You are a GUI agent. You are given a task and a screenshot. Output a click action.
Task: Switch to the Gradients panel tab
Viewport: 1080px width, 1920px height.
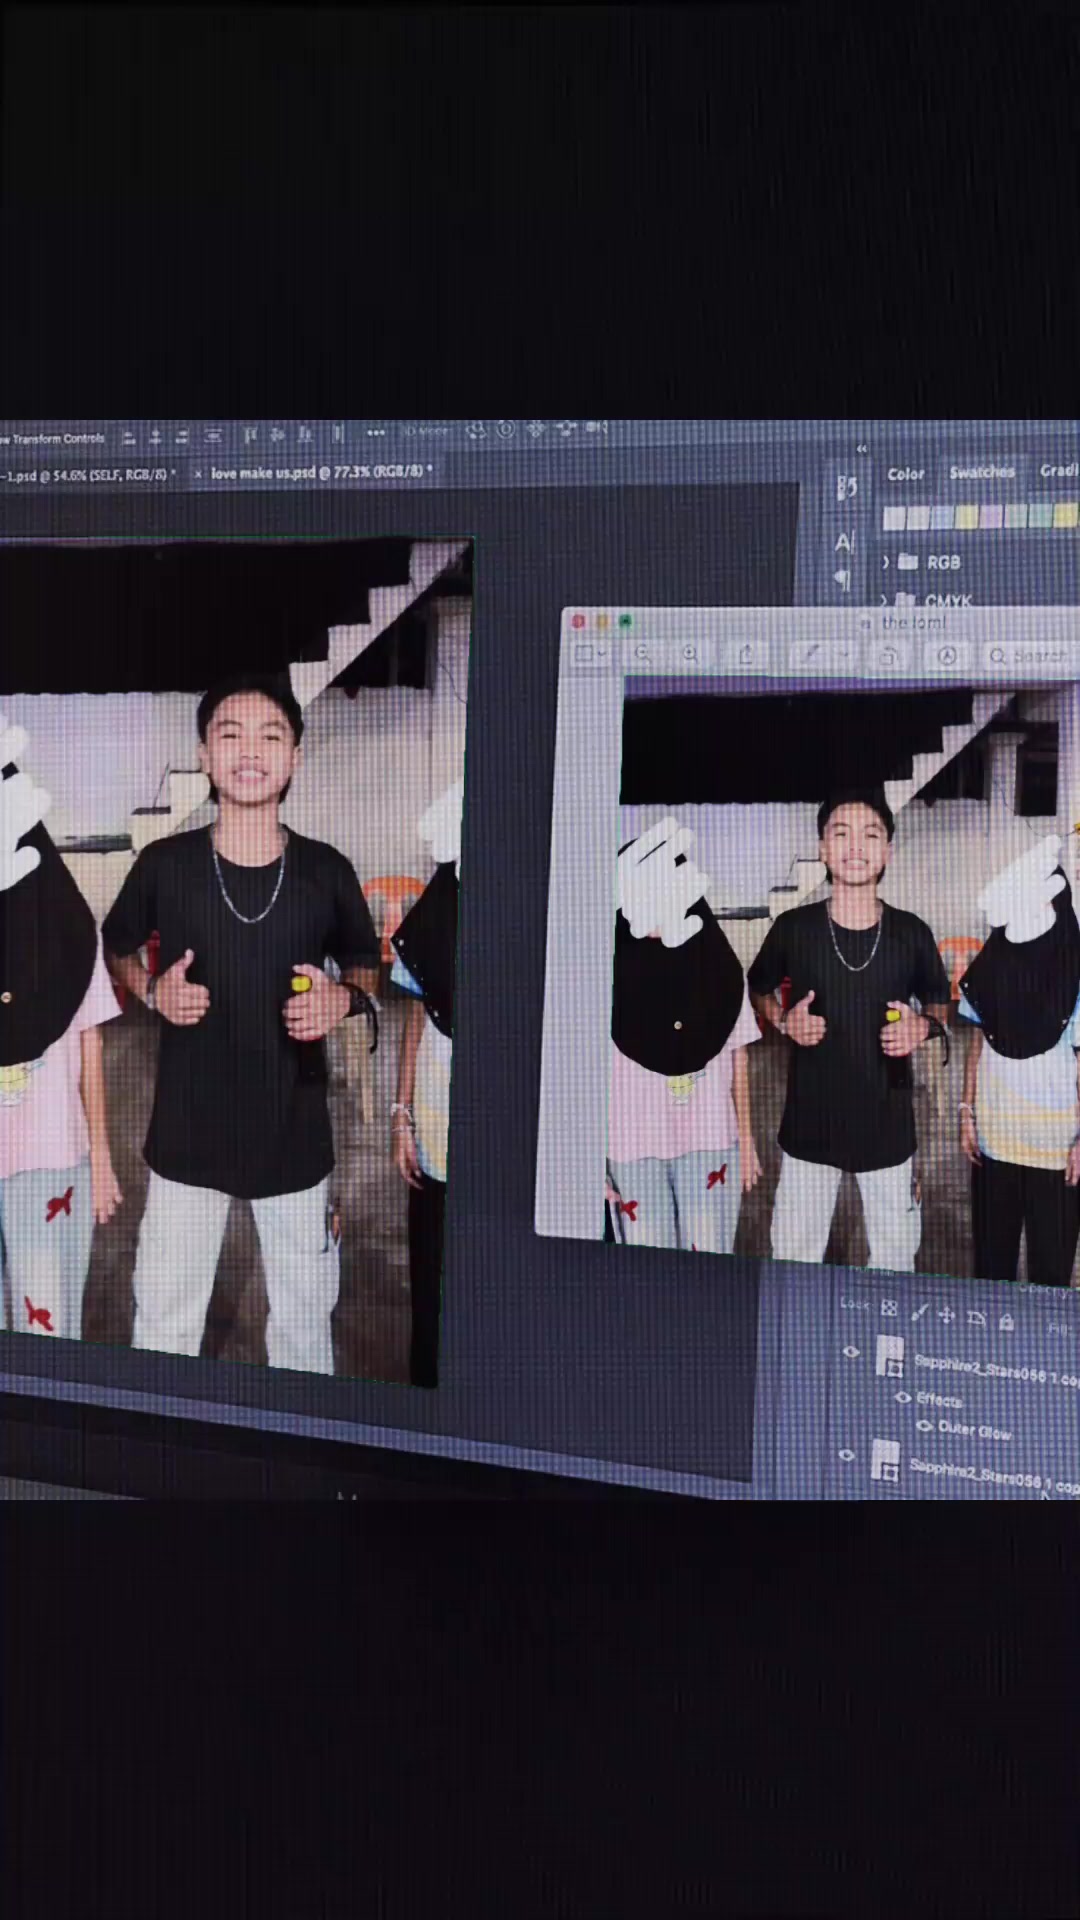pos(1059,470)
